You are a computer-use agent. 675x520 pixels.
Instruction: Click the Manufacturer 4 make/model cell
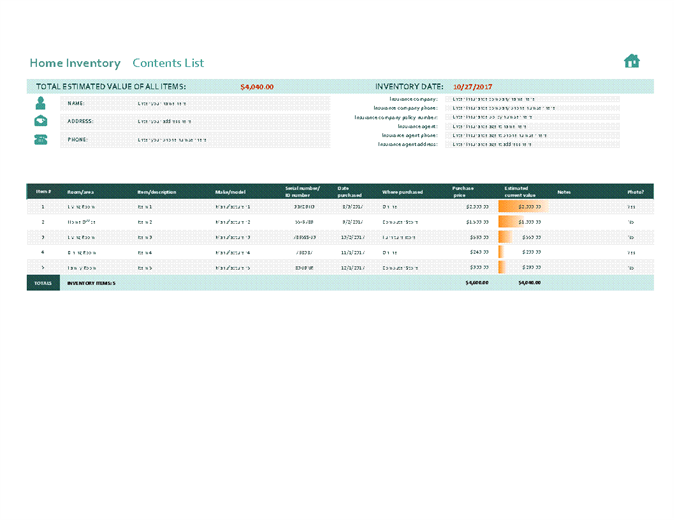233,253
